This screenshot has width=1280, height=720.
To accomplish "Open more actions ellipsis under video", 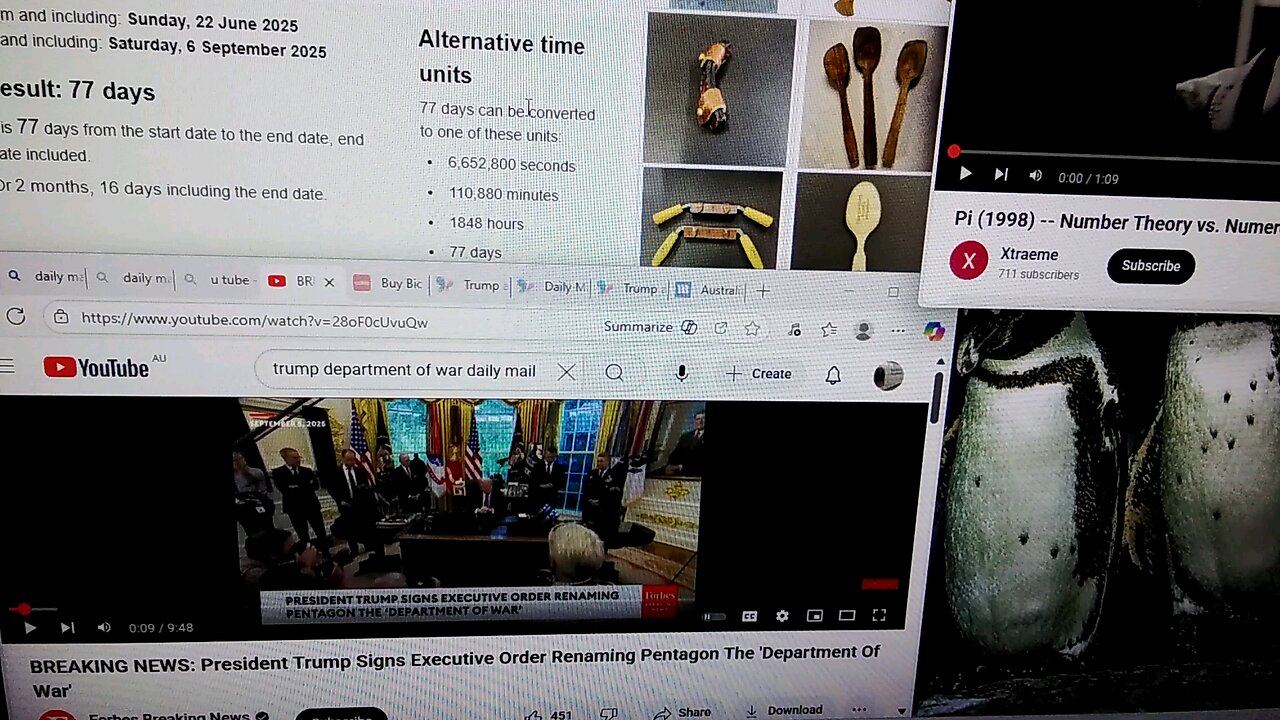I will 859,711.
